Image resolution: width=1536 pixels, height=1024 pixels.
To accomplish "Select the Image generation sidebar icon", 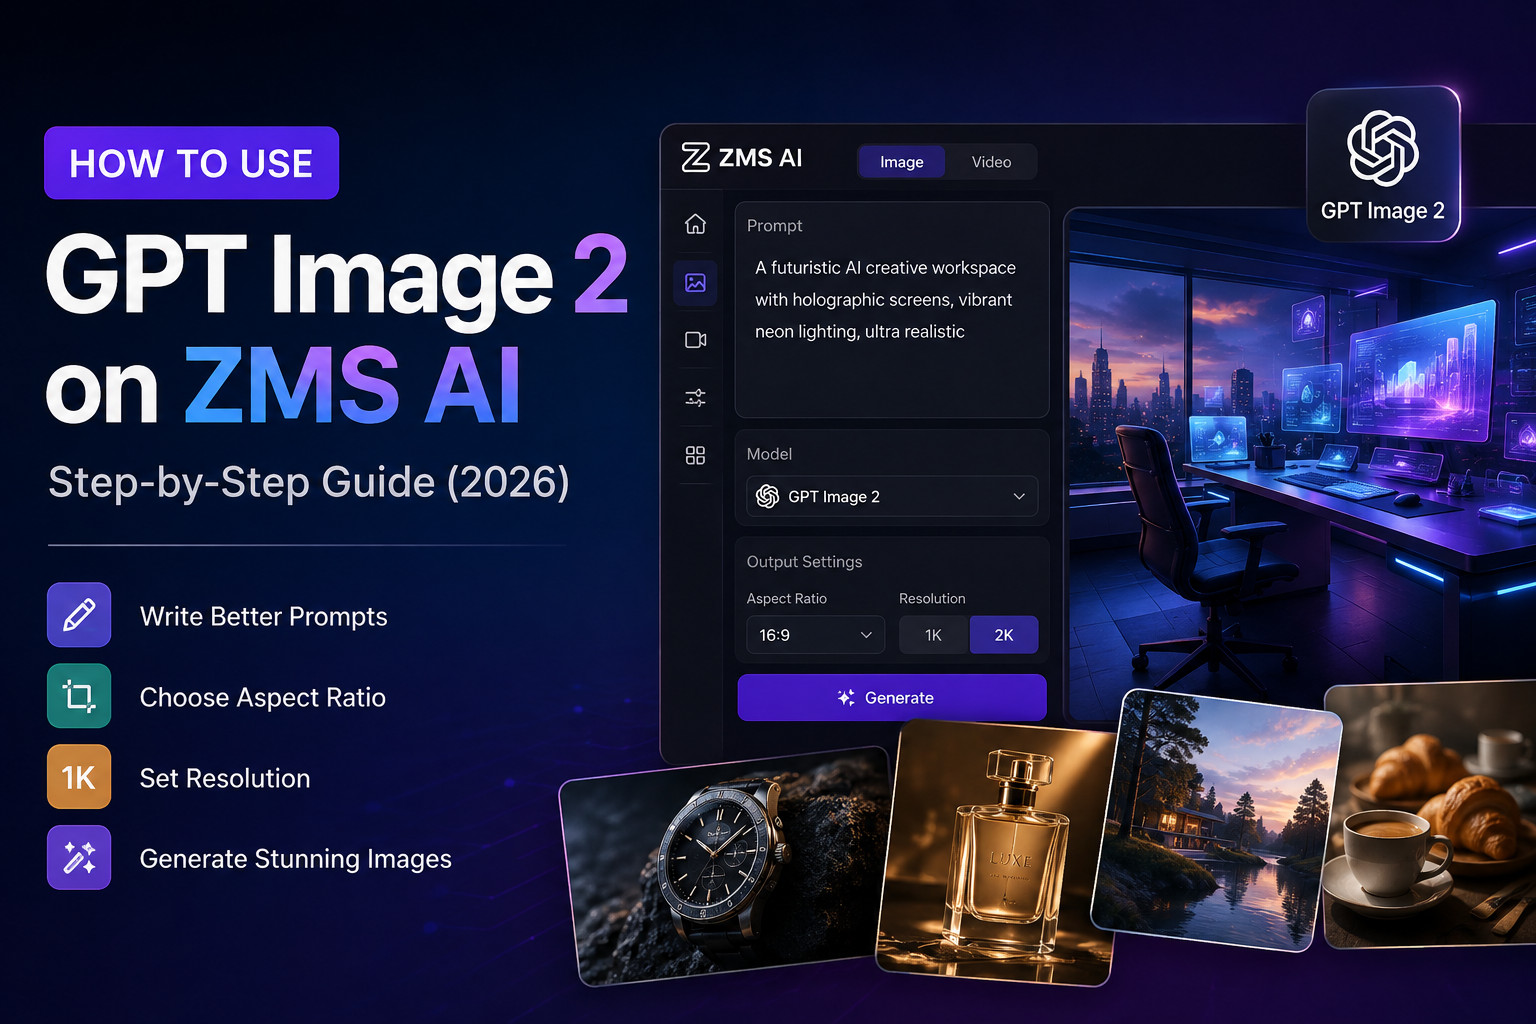I will 695,283.
